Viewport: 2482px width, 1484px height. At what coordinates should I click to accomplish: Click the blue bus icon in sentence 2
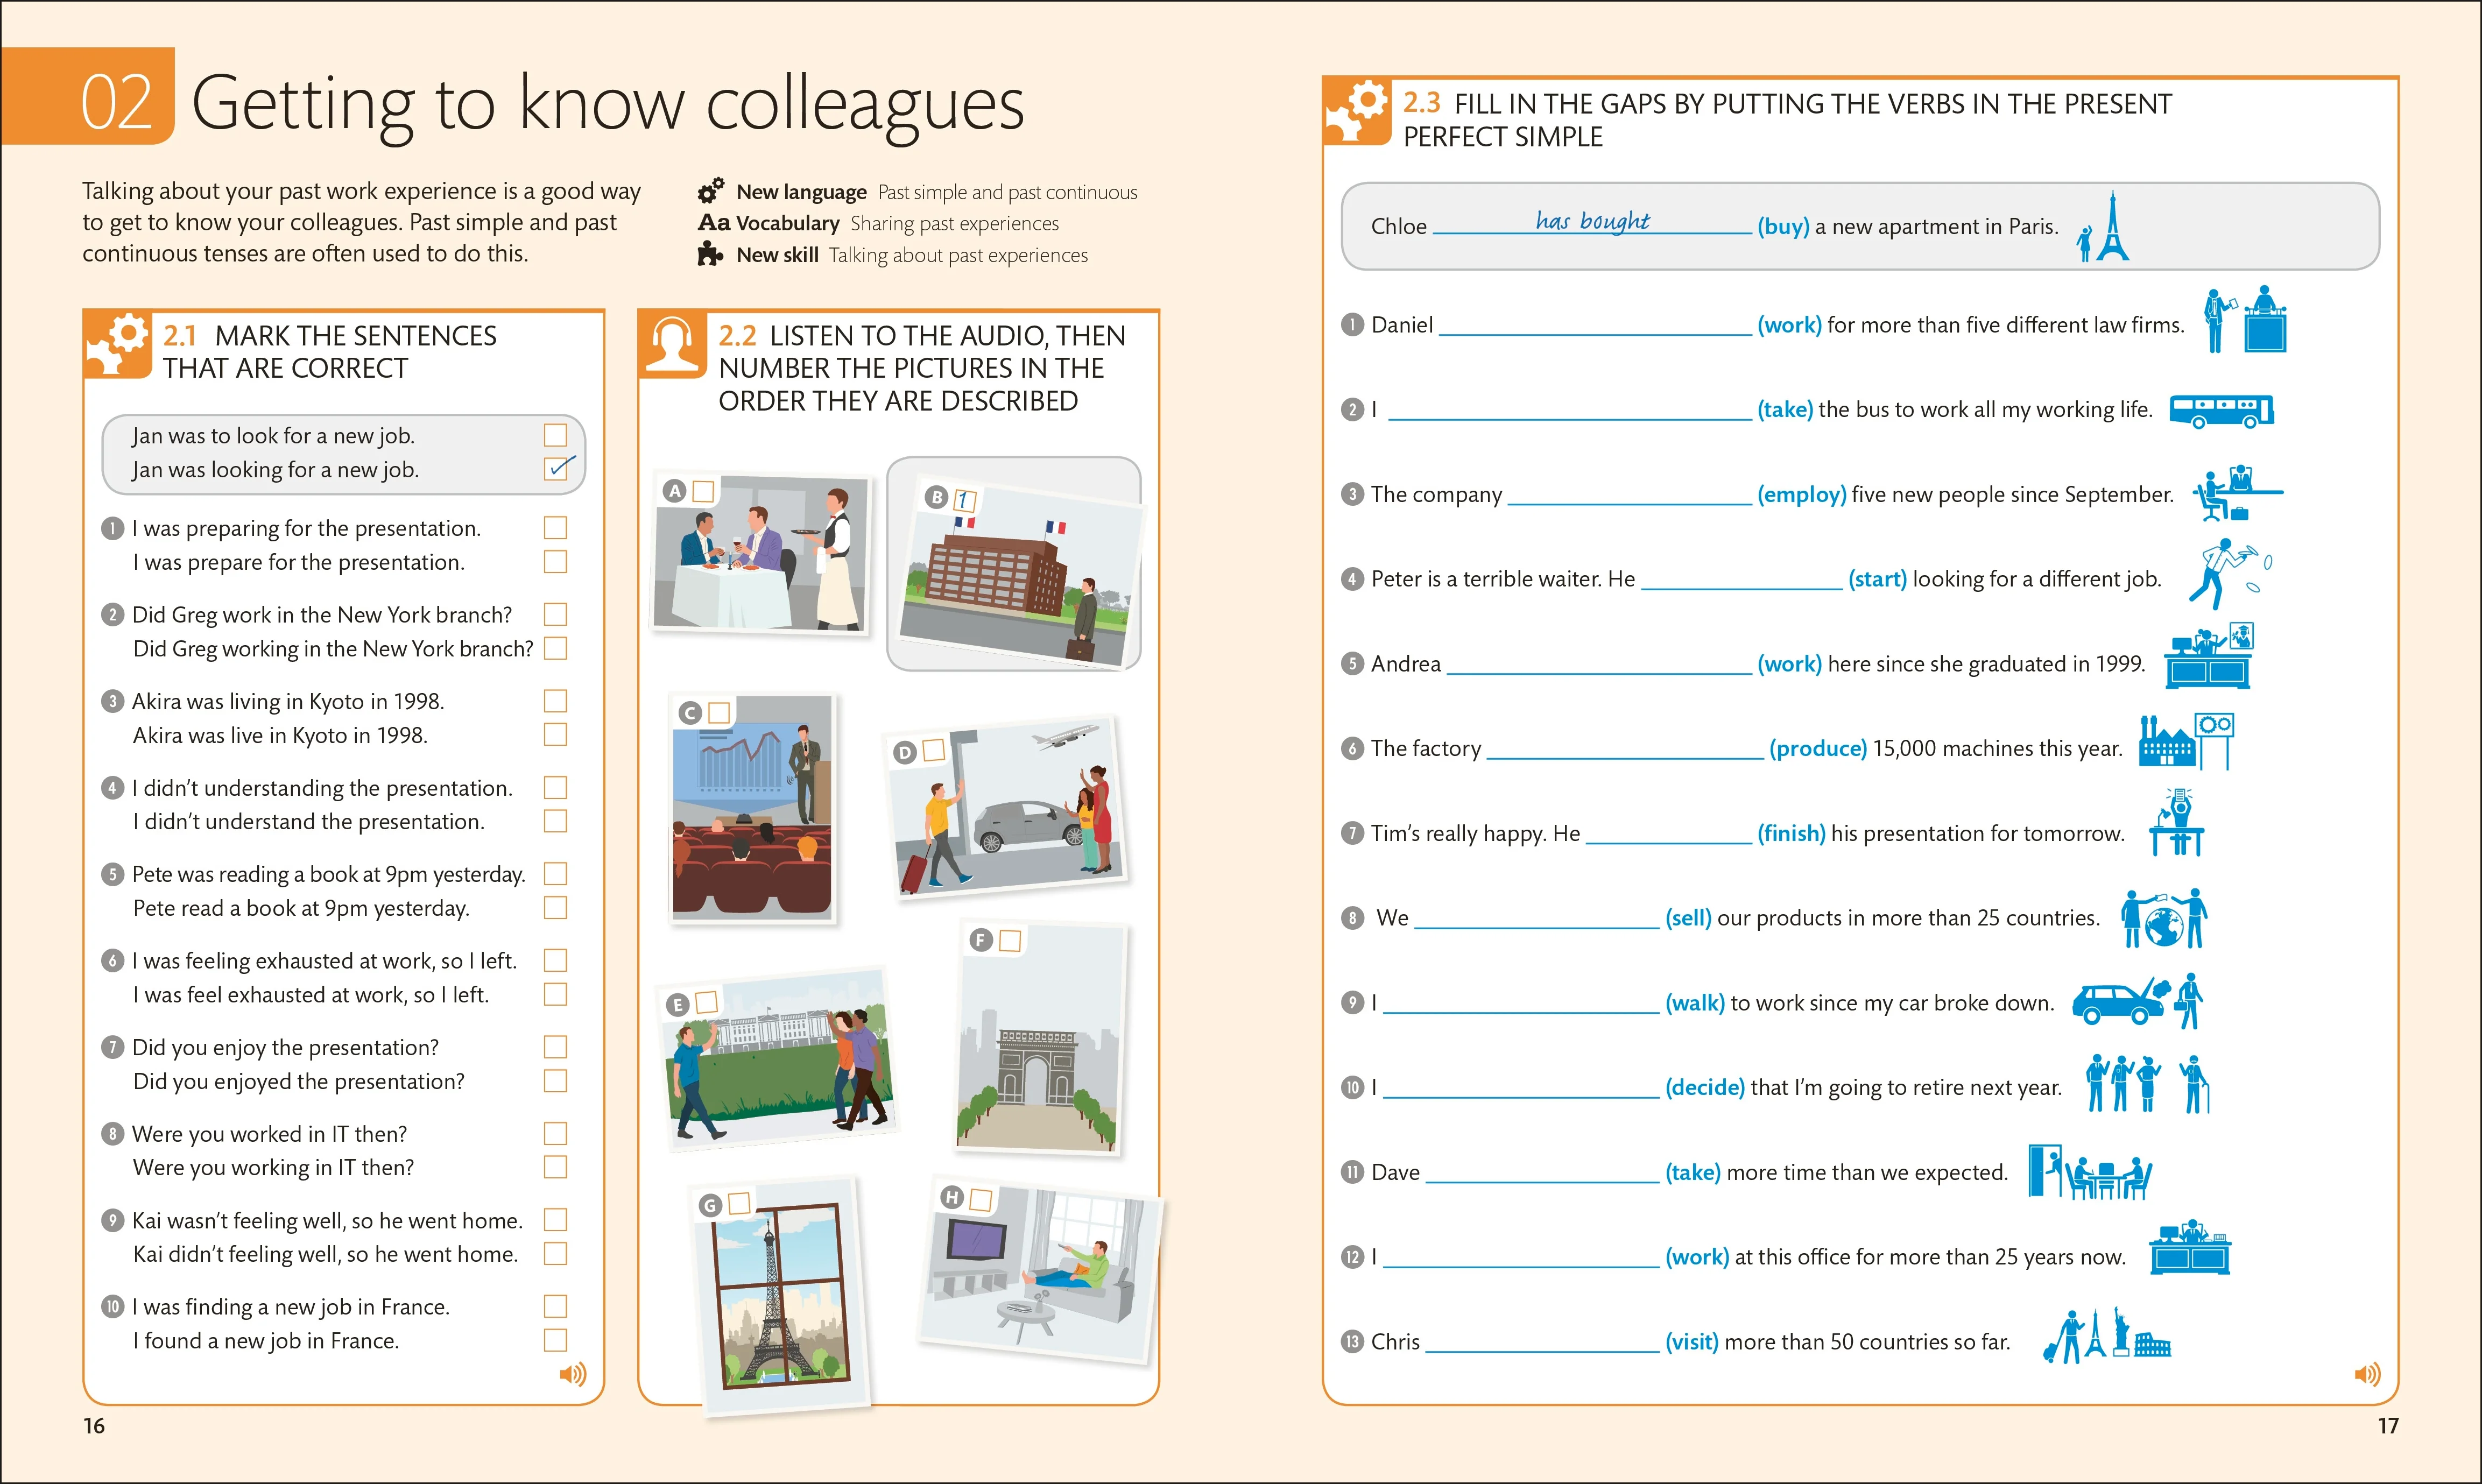[x=2221, y=411]
